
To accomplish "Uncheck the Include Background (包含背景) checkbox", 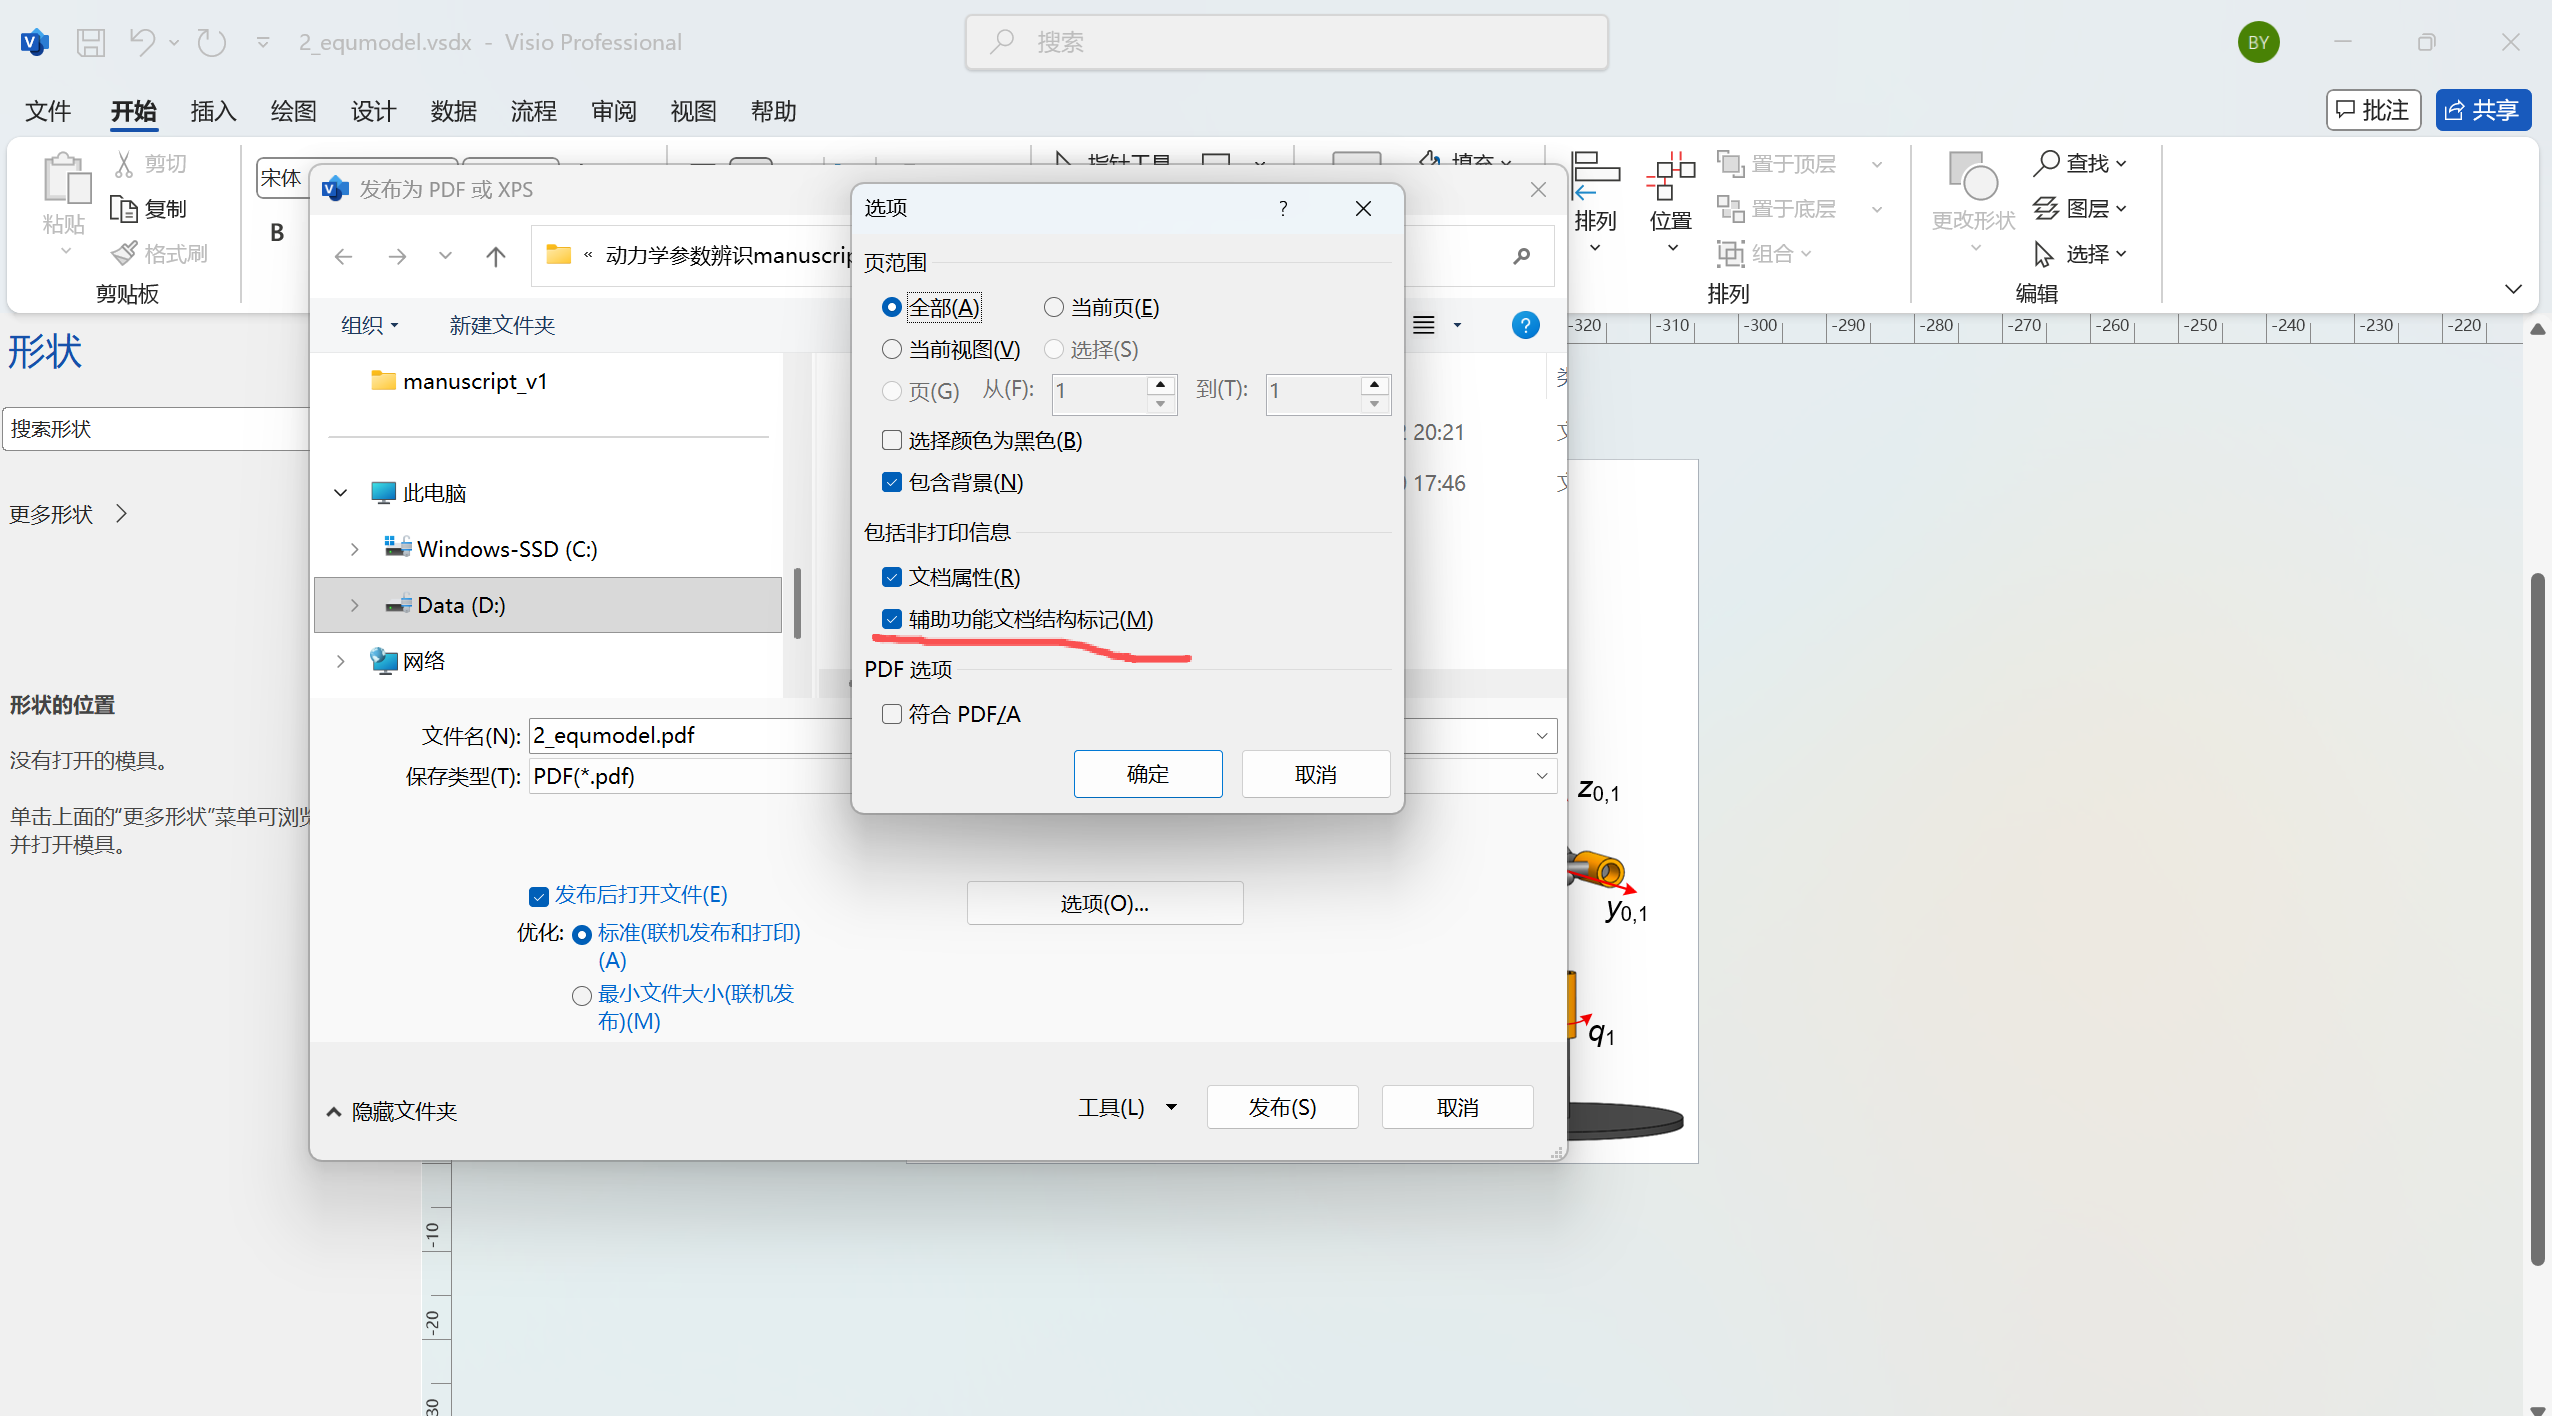I will [892, 483].
